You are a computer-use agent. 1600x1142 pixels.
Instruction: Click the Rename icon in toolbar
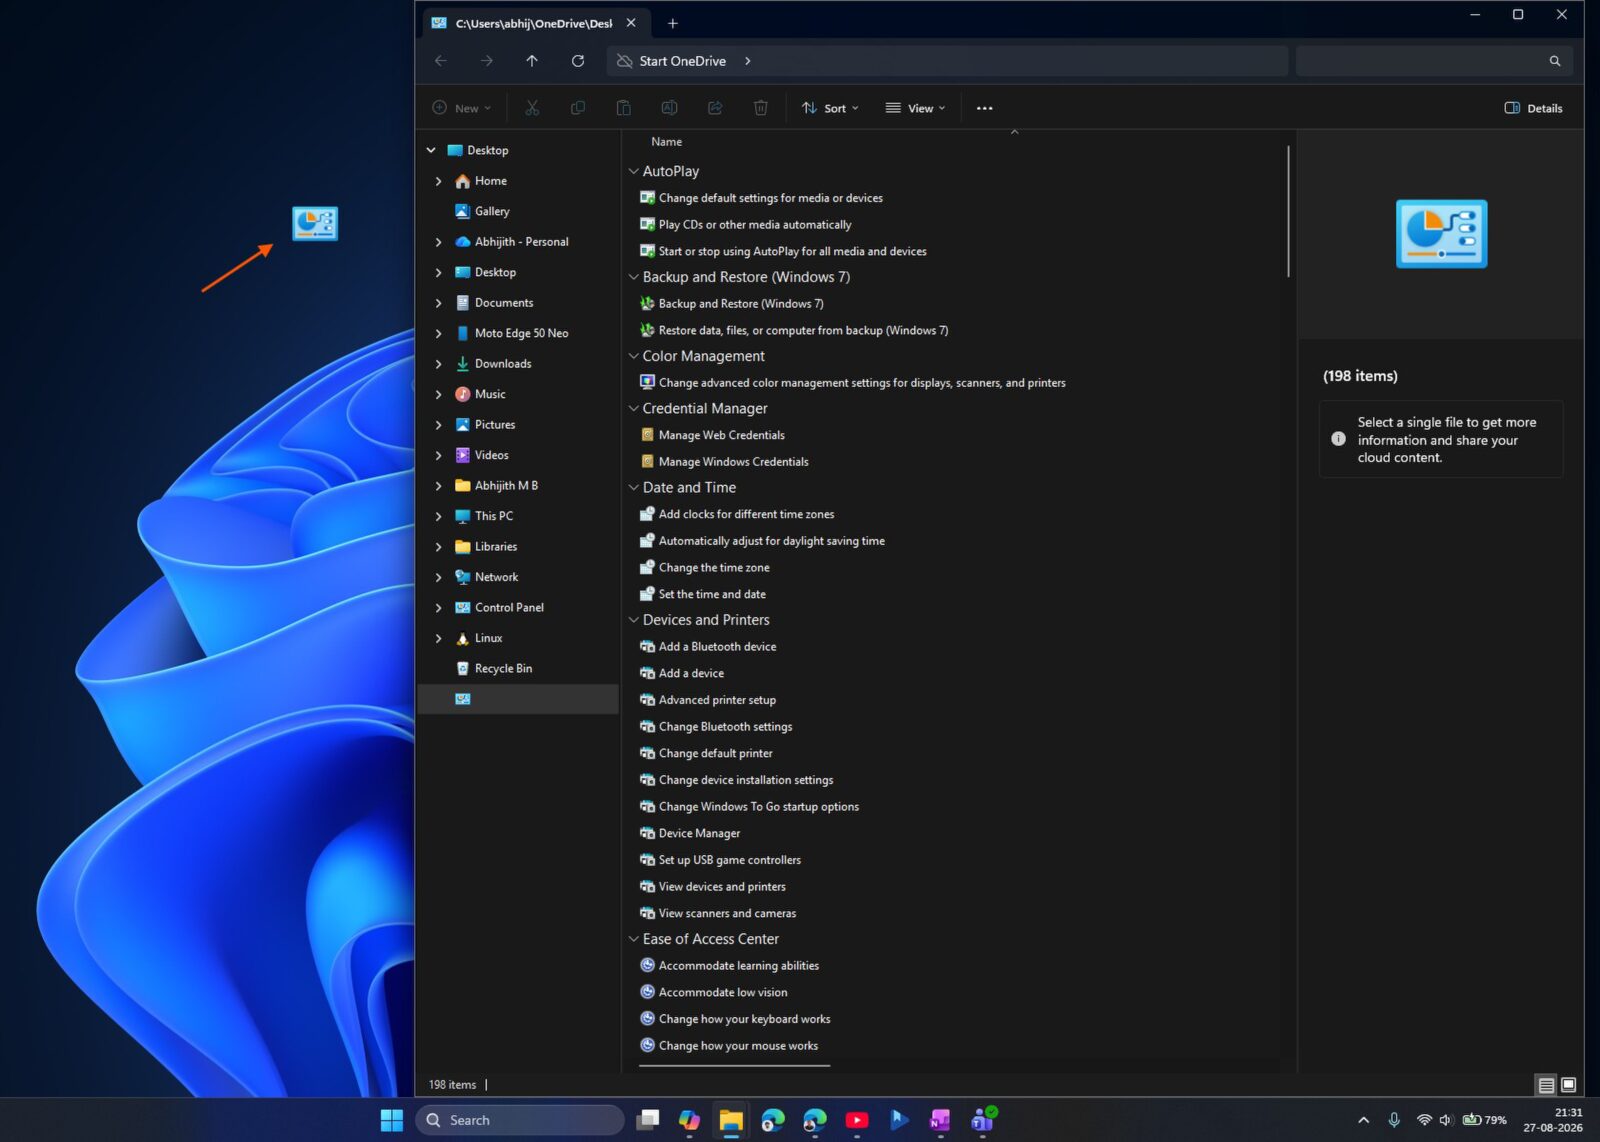click(669, 108)
